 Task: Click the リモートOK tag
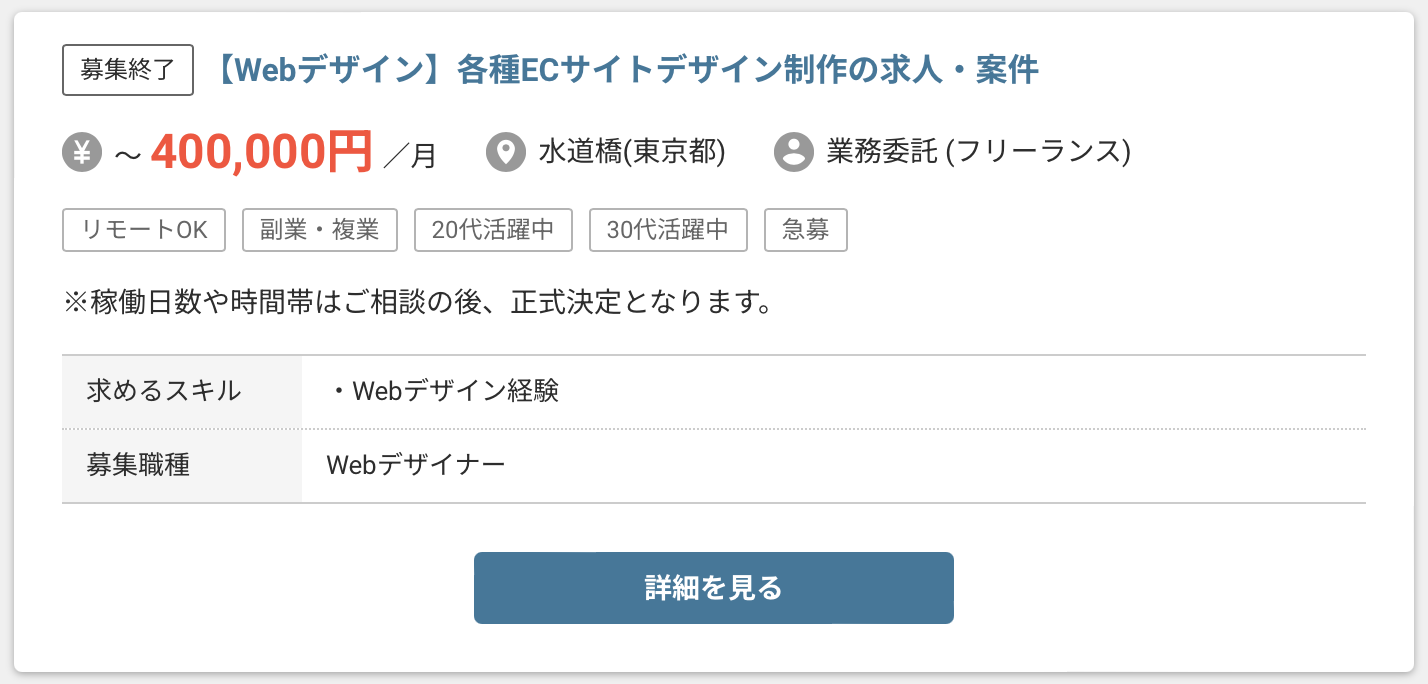(144, 230)
